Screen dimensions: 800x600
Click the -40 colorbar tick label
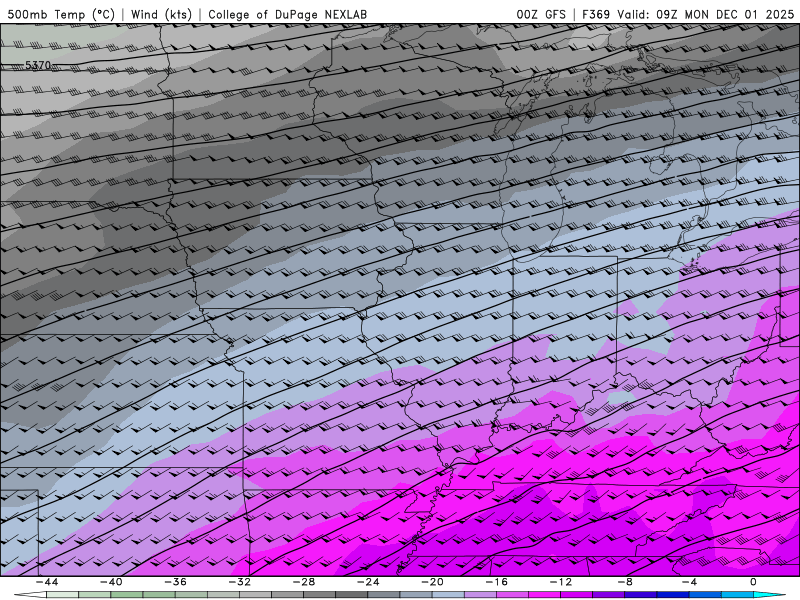coord(111,582)
